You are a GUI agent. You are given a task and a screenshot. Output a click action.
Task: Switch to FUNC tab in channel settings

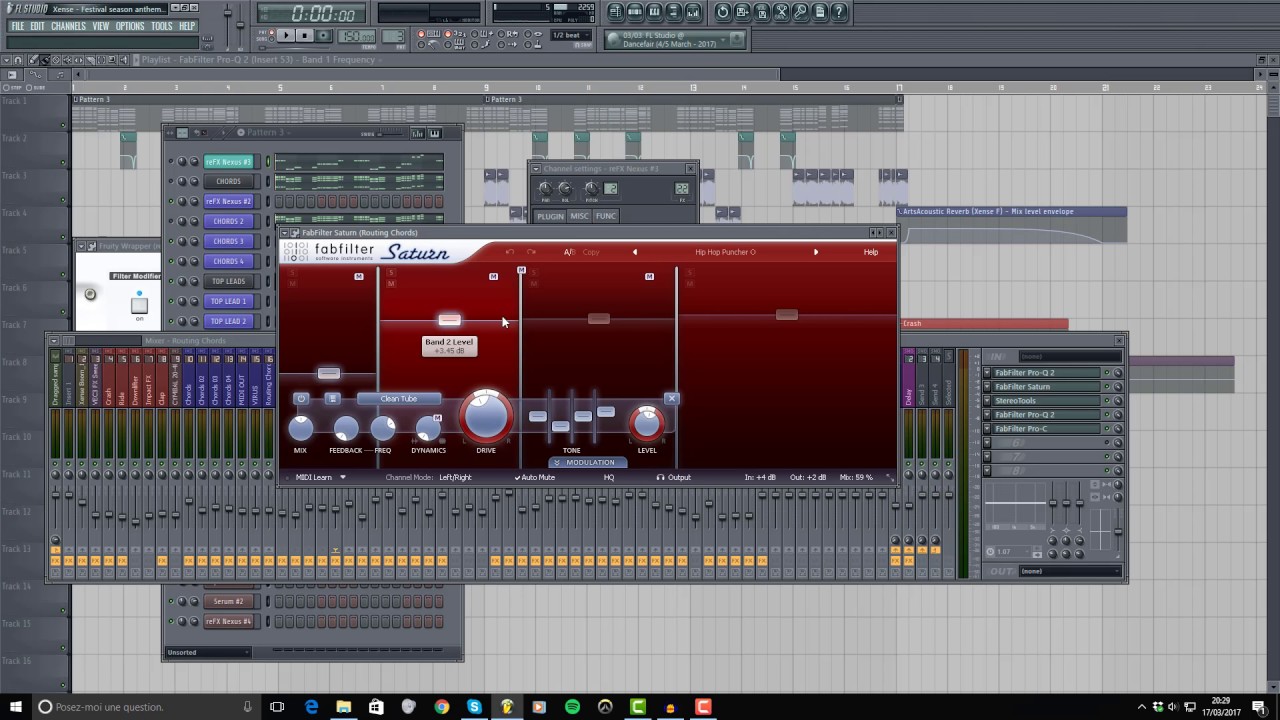[606, 216]
